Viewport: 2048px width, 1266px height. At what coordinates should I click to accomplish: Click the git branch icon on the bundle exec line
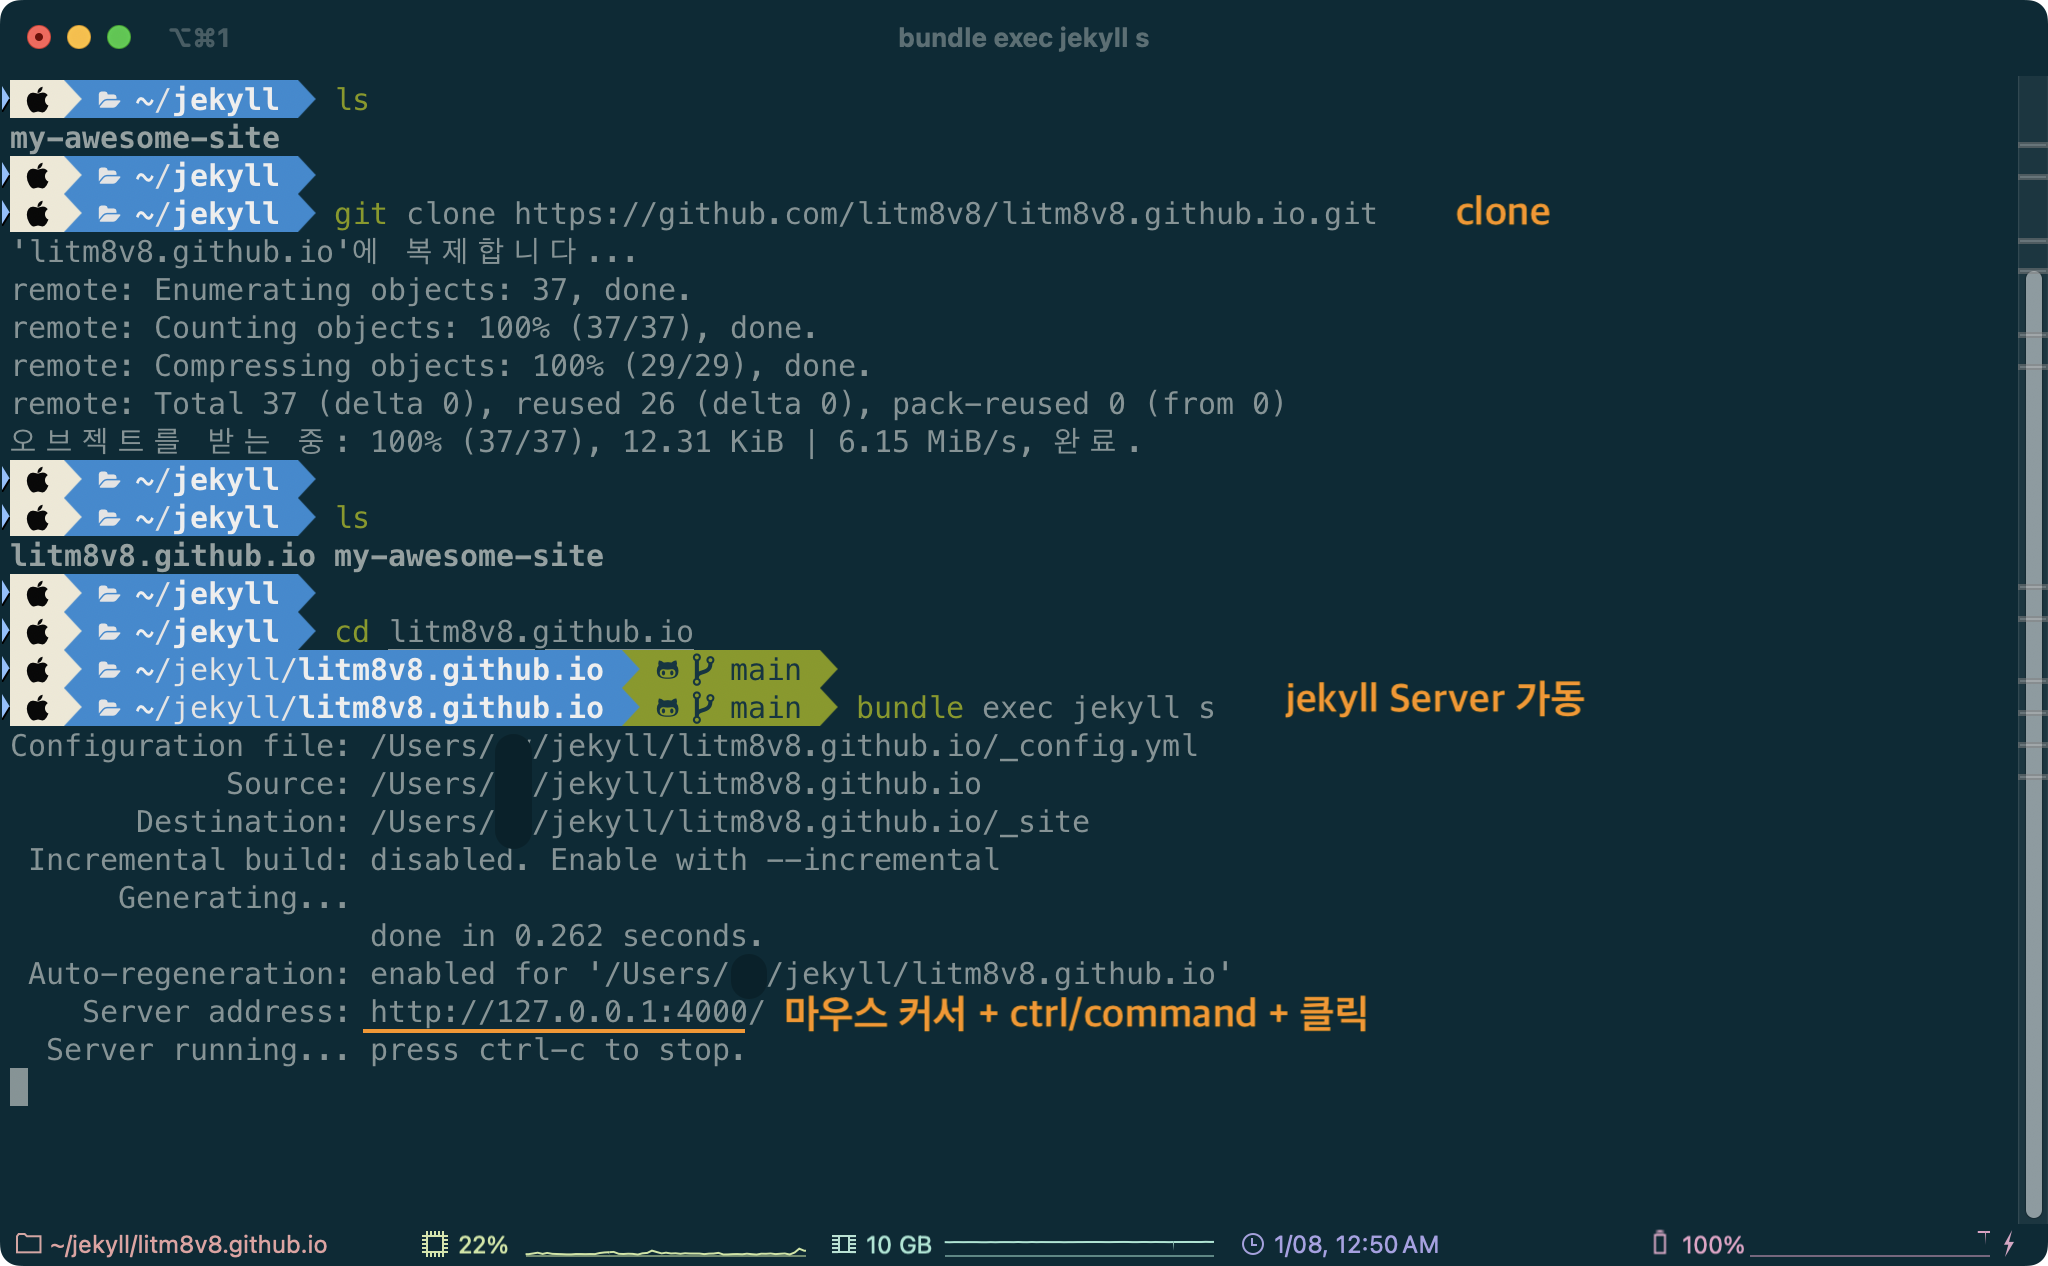[x=703, y=708]
